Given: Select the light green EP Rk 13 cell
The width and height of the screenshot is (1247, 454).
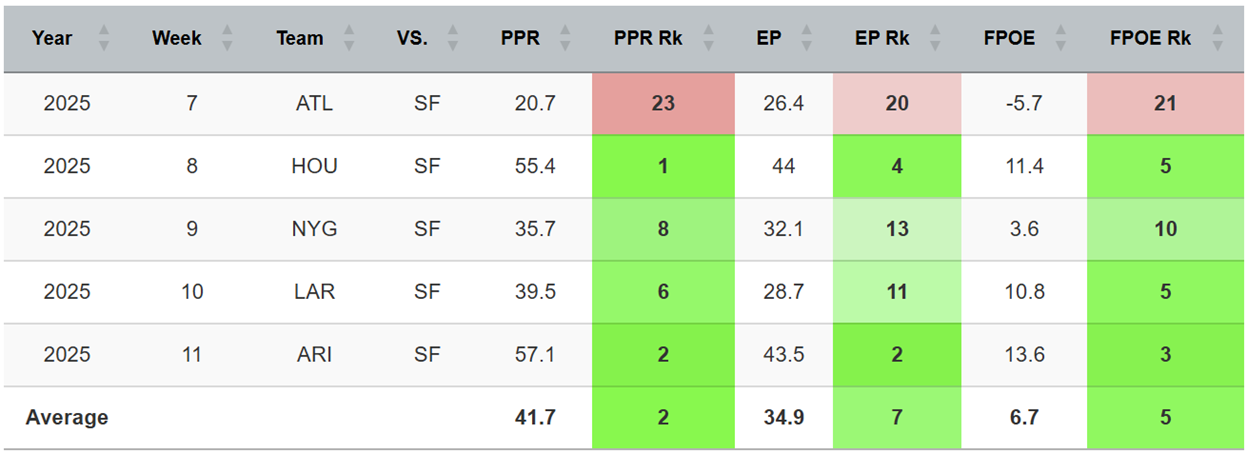Looking at the screenshot, I should (x=897, y=229).
